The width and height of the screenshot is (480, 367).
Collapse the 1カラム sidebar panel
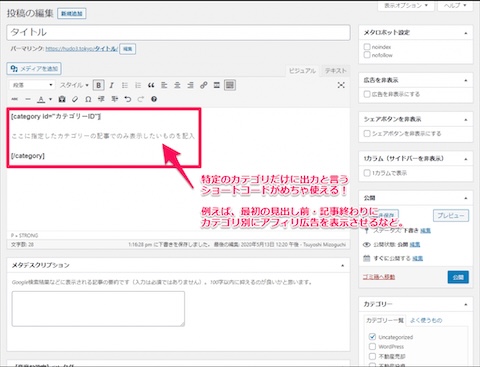(466, 159)
